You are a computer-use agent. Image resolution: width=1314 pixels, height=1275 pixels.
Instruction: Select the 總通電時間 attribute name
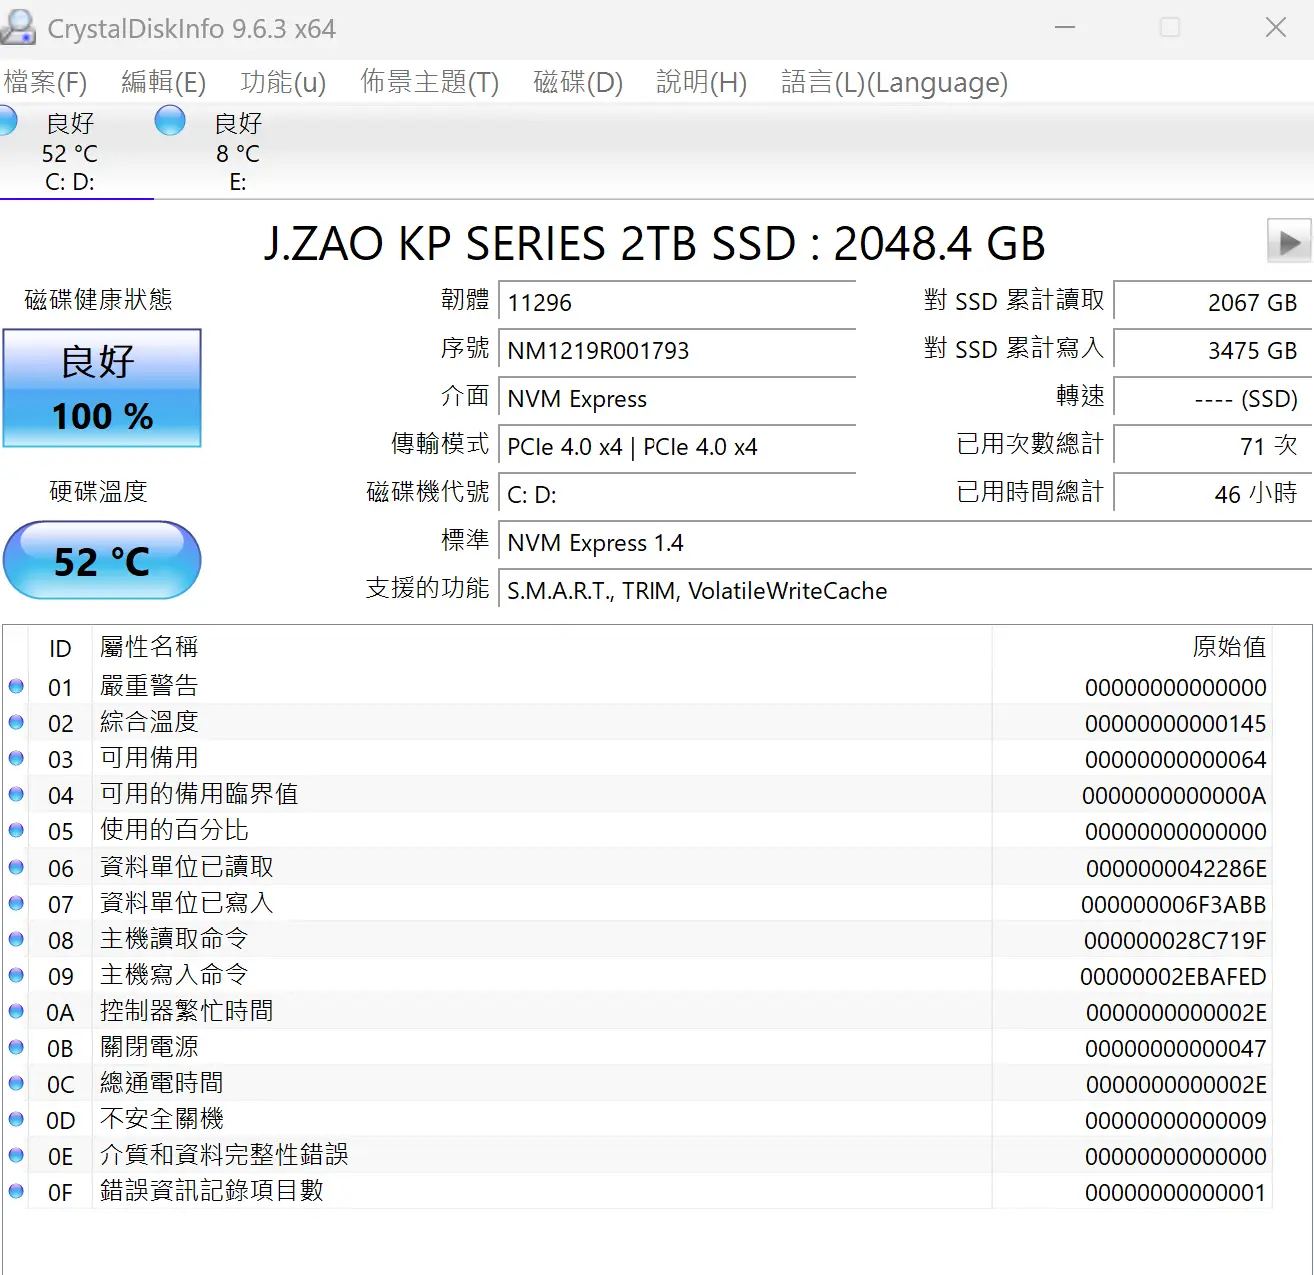click(x=161, y=1083)
